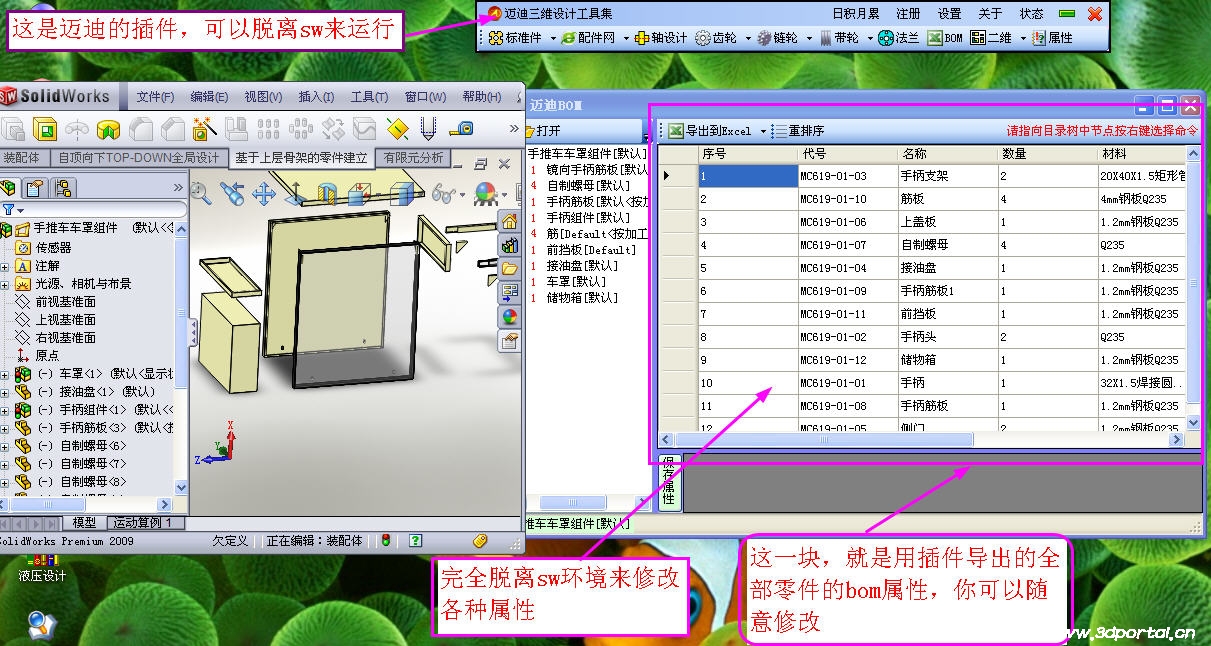Switch to the 自顶向下TOP-DOWN全局设计 tab
The image size is (1211, 646).
[x=138, y=158]
